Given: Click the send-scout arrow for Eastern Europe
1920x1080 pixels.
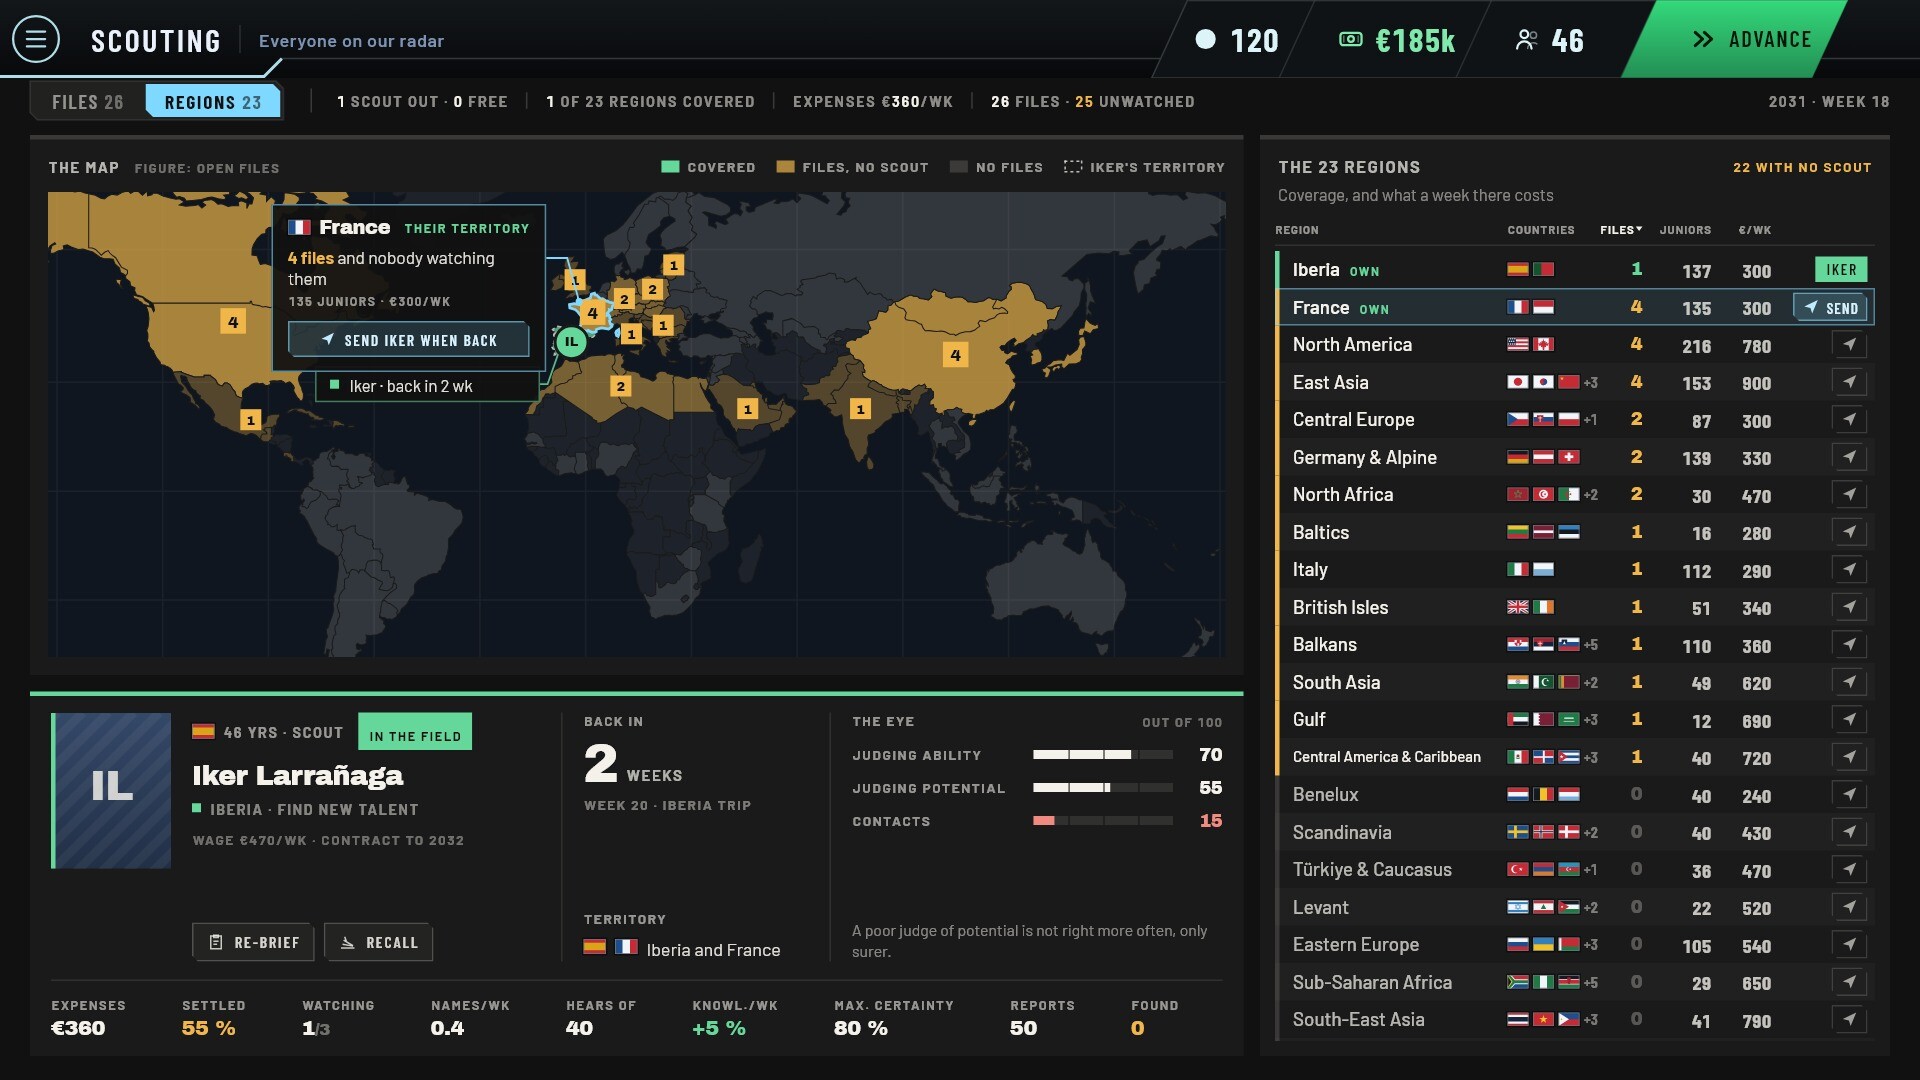Looking at the screenshot, I should pyautogui.click(x=1849, y=945).
